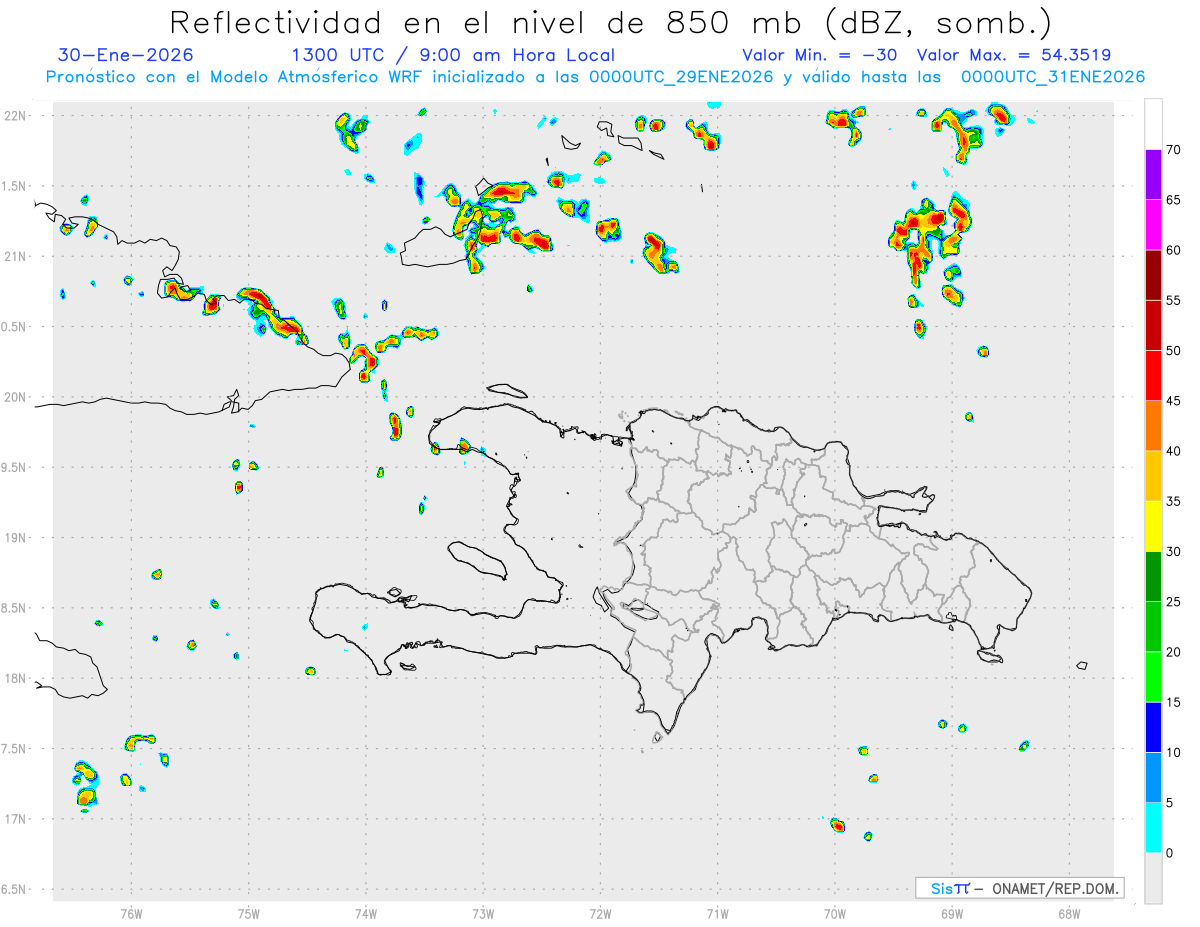The image size is (1200, 927).
Task: Click the cyan 0–5 dBZ color segment
Action: (1153, 827)
